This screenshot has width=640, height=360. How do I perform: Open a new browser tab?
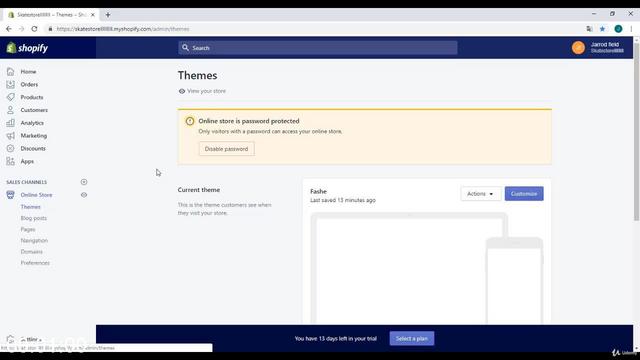[x=108, y=15]
